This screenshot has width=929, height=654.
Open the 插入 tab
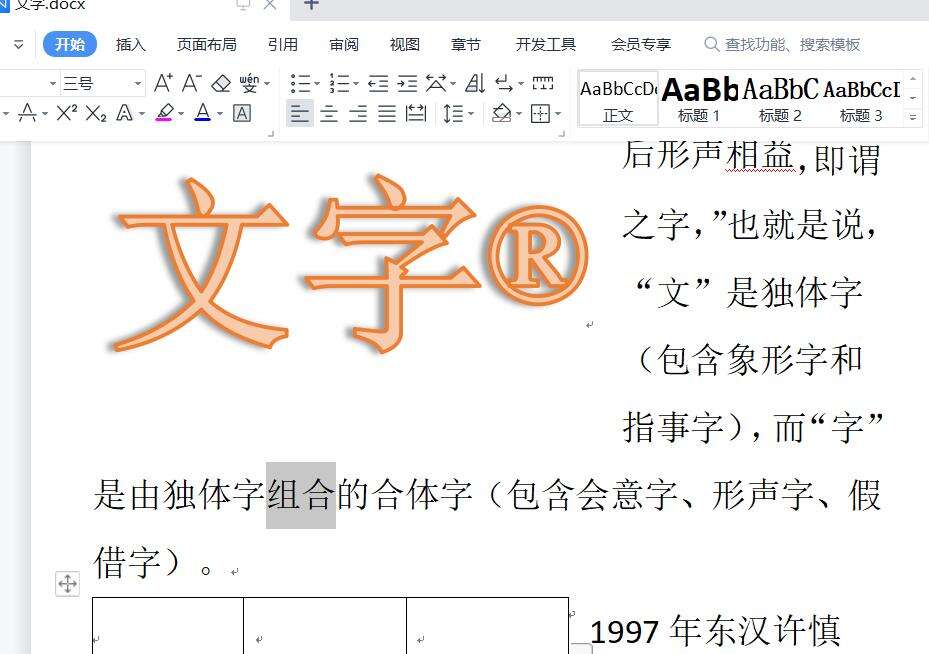click(130, 44)
